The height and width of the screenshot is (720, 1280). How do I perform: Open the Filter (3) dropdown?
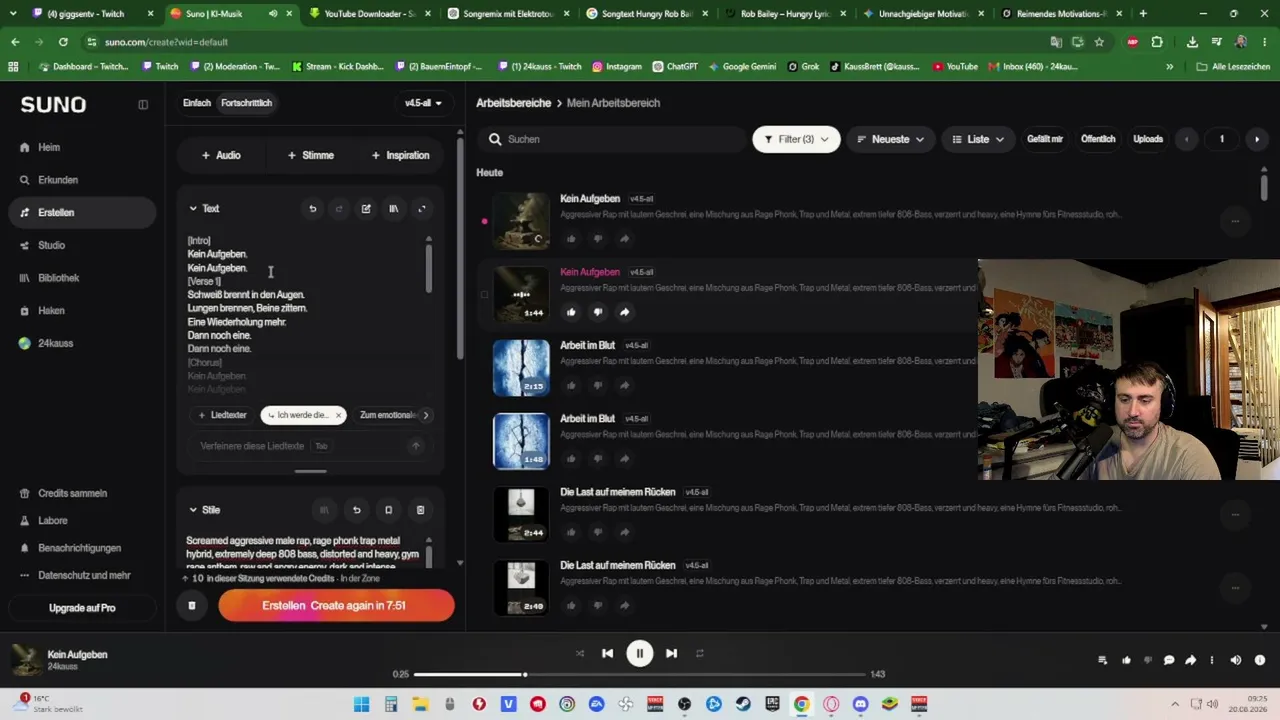click(796, 139)
